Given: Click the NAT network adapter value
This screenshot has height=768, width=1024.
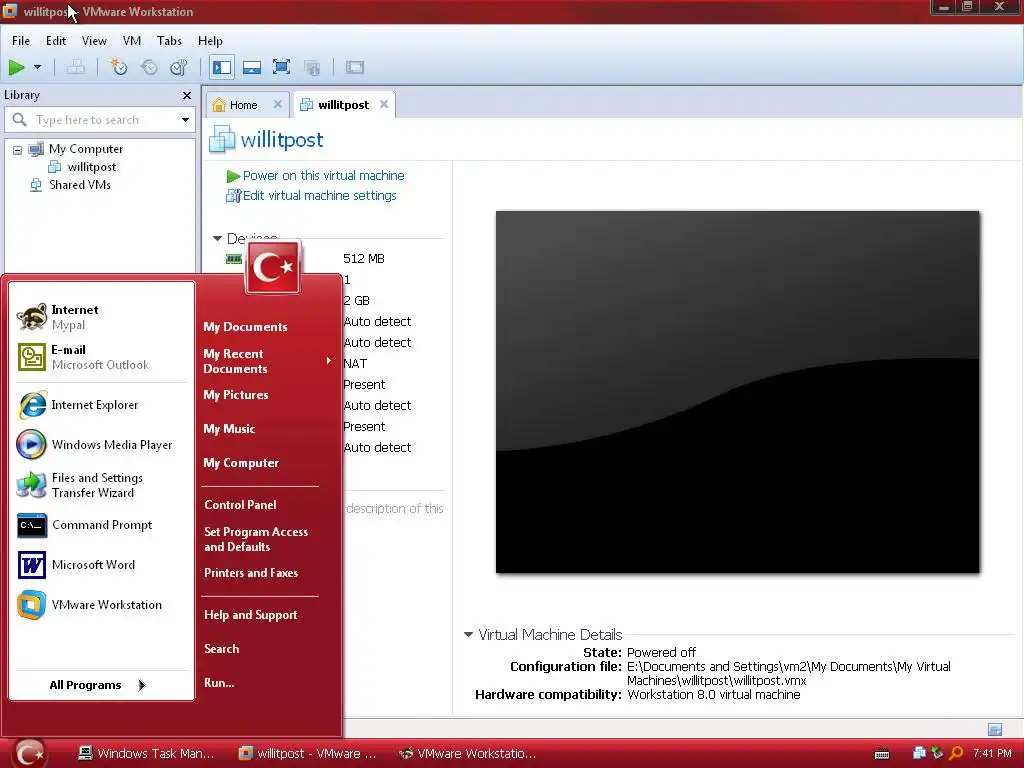Looking at the screenshot, I should [355, 364].
